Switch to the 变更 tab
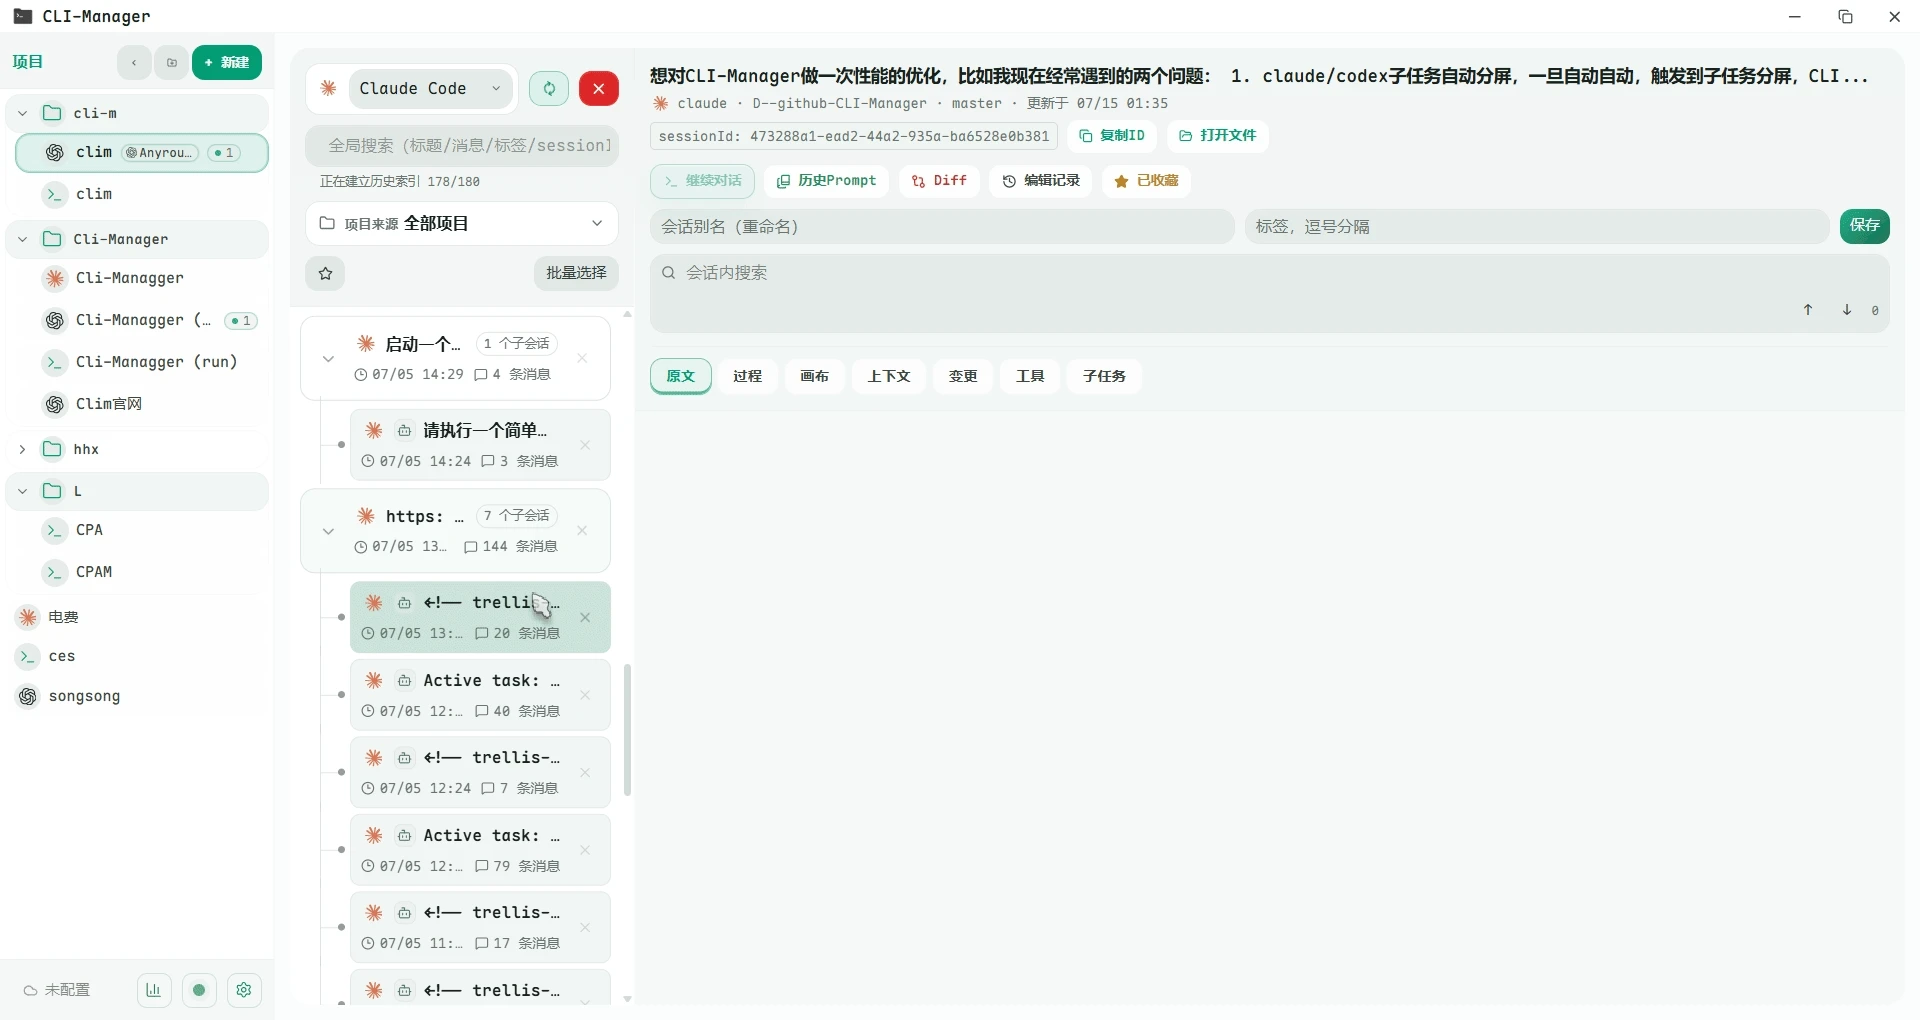 [x=963, y=376]
